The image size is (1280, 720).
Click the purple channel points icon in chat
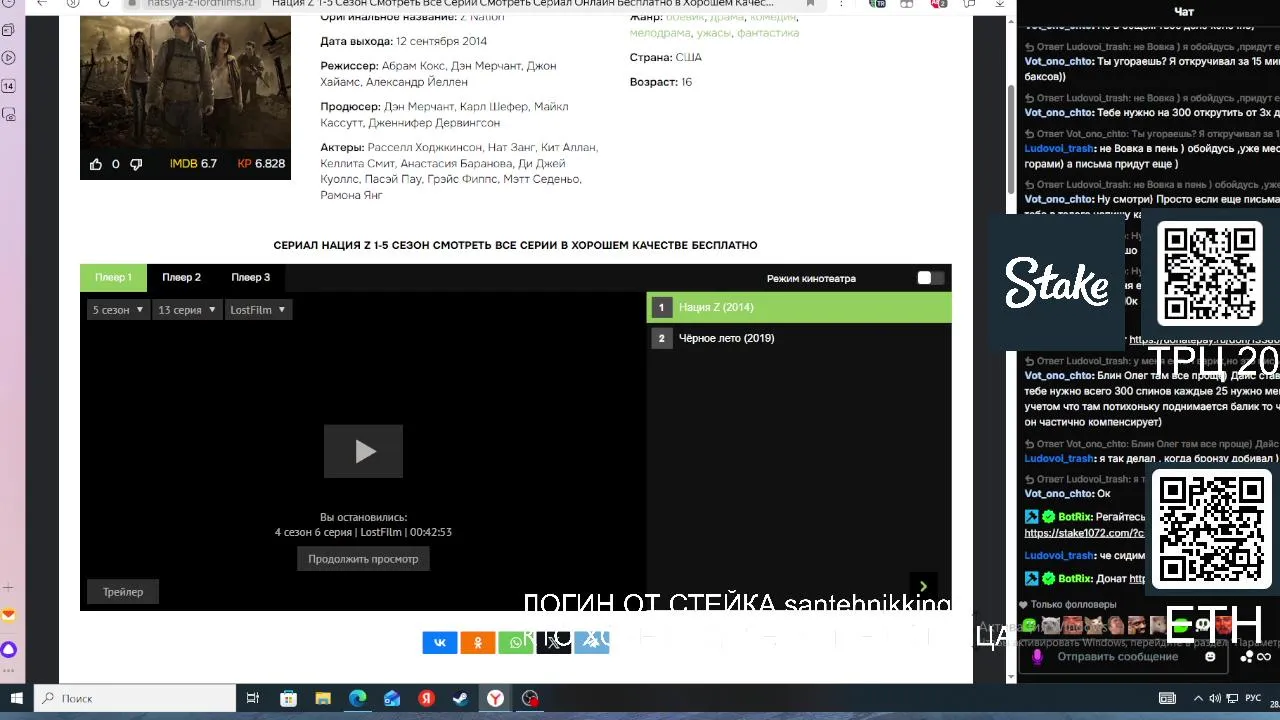pos(1037,657)
